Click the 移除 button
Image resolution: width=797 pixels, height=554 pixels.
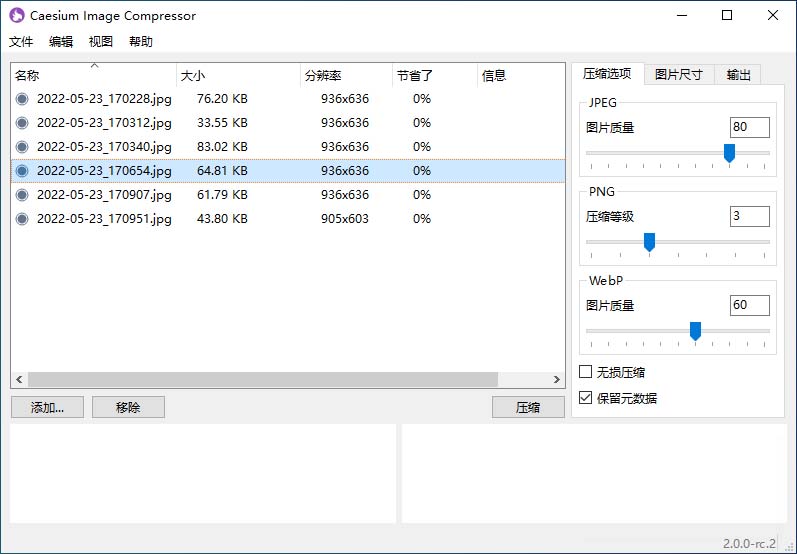[x=128, y=407]
